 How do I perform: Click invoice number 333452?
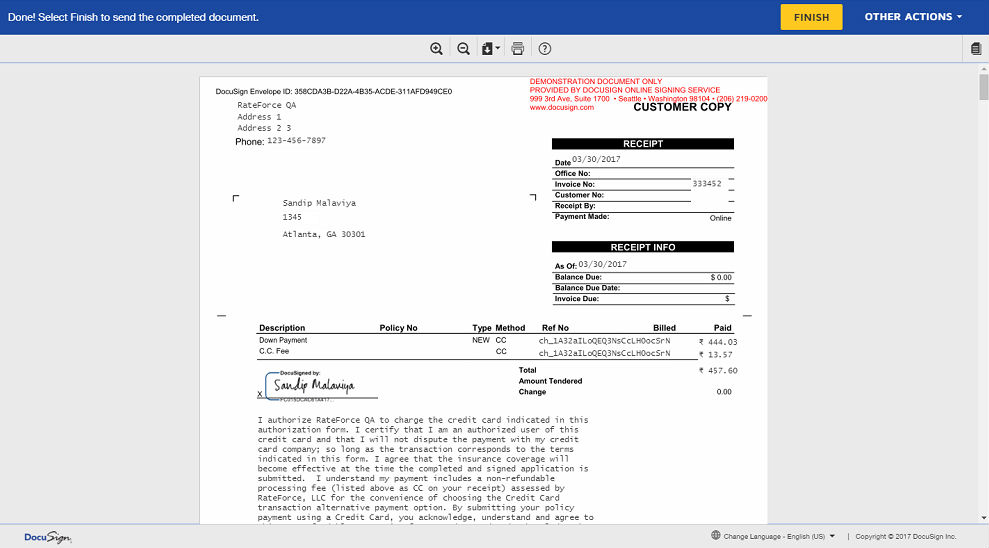[x=706, y=184]
